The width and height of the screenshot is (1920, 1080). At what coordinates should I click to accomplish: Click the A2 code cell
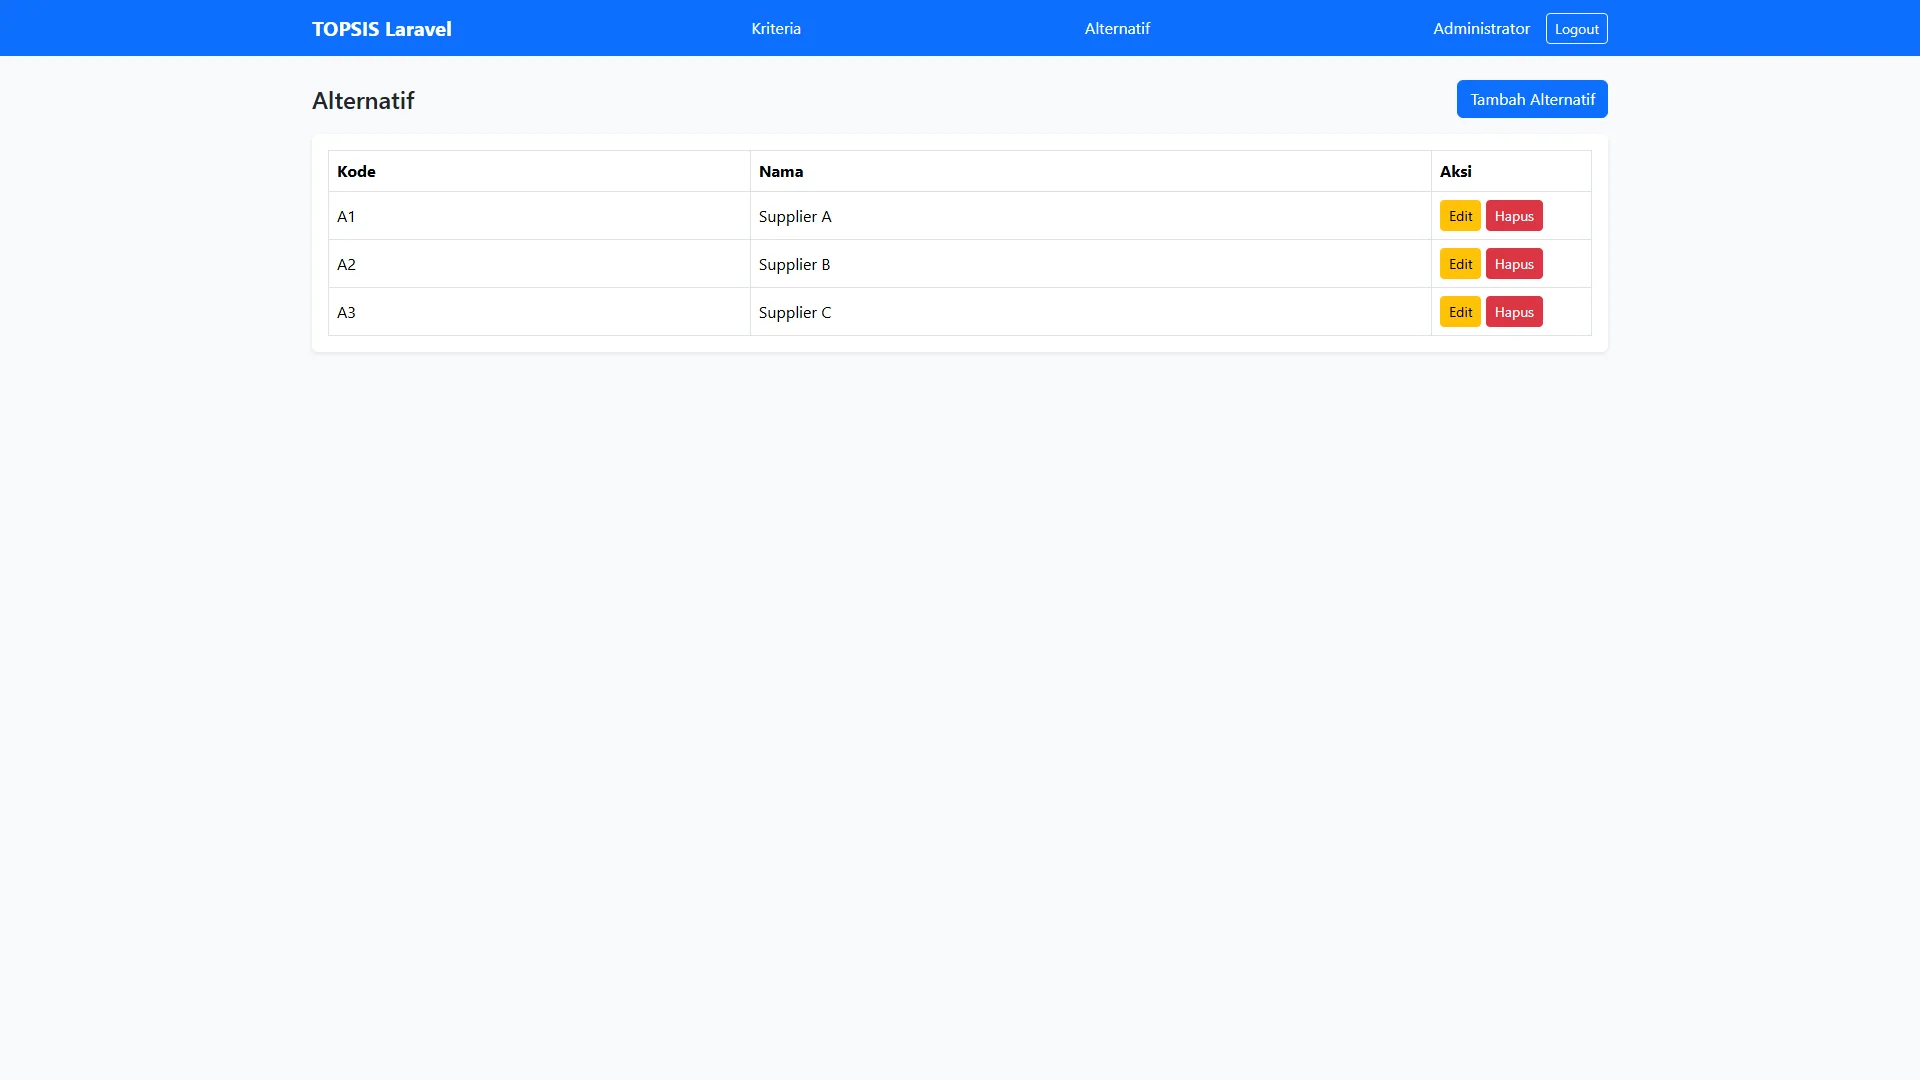coord(539,264)
